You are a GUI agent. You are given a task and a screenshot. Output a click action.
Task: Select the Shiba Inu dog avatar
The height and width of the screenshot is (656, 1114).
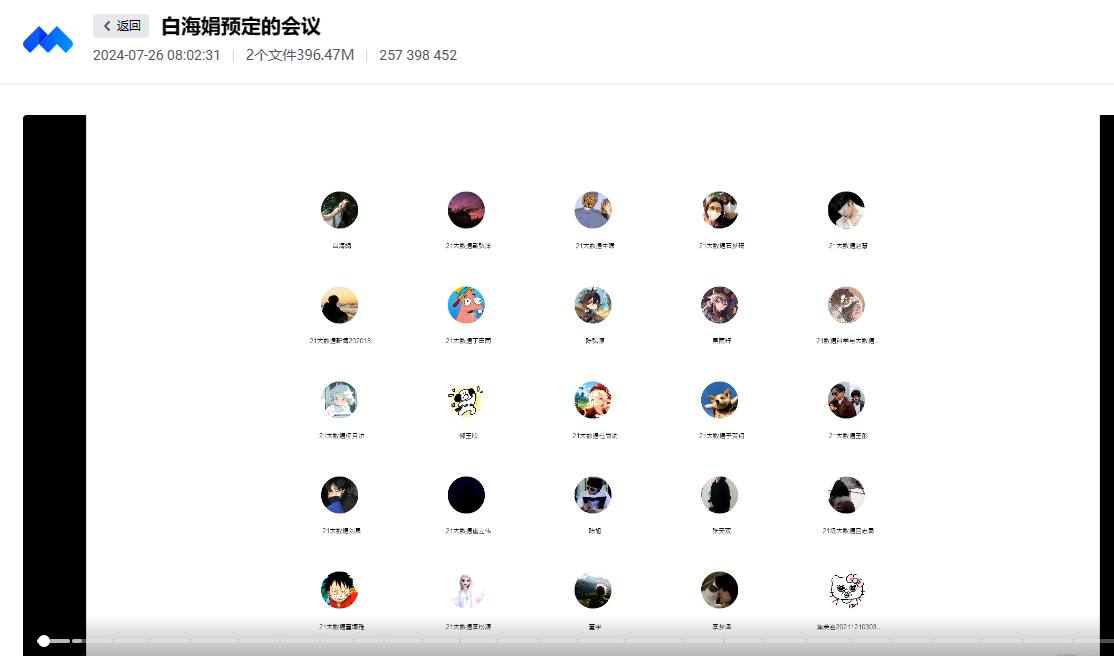(x=719, y=400)
